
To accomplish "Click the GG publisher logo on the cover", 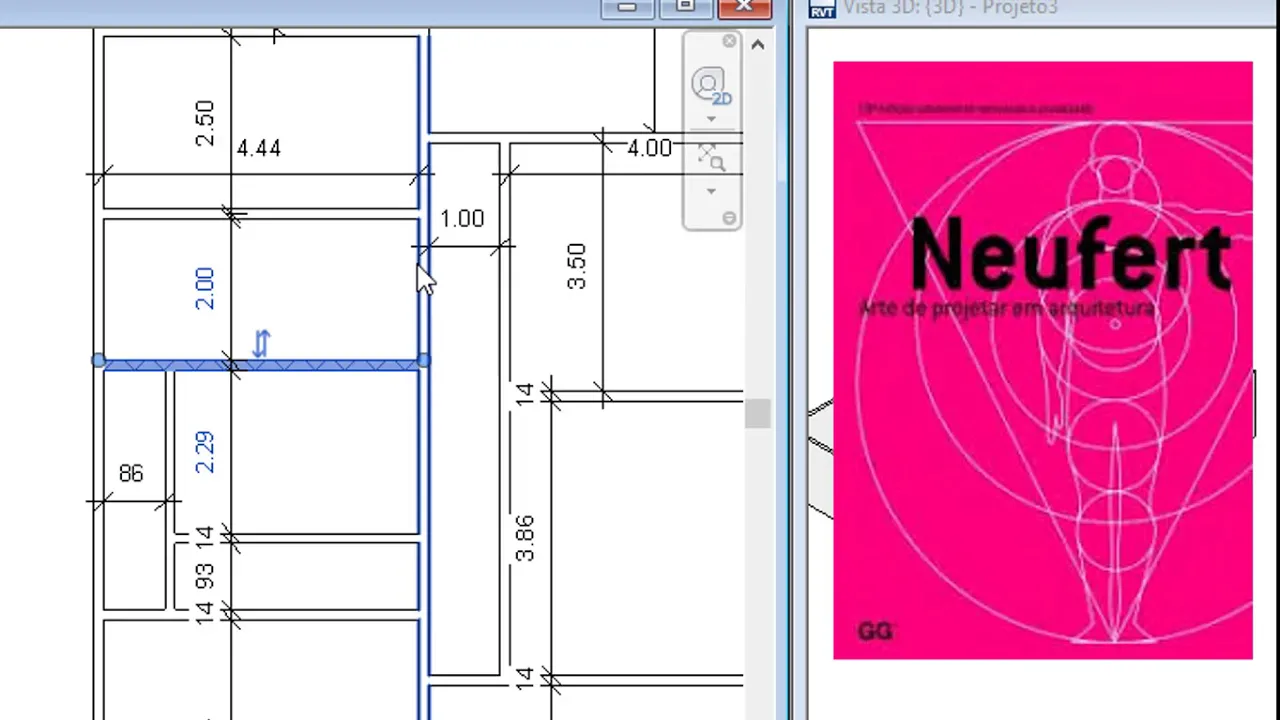I will click(874, 631).
